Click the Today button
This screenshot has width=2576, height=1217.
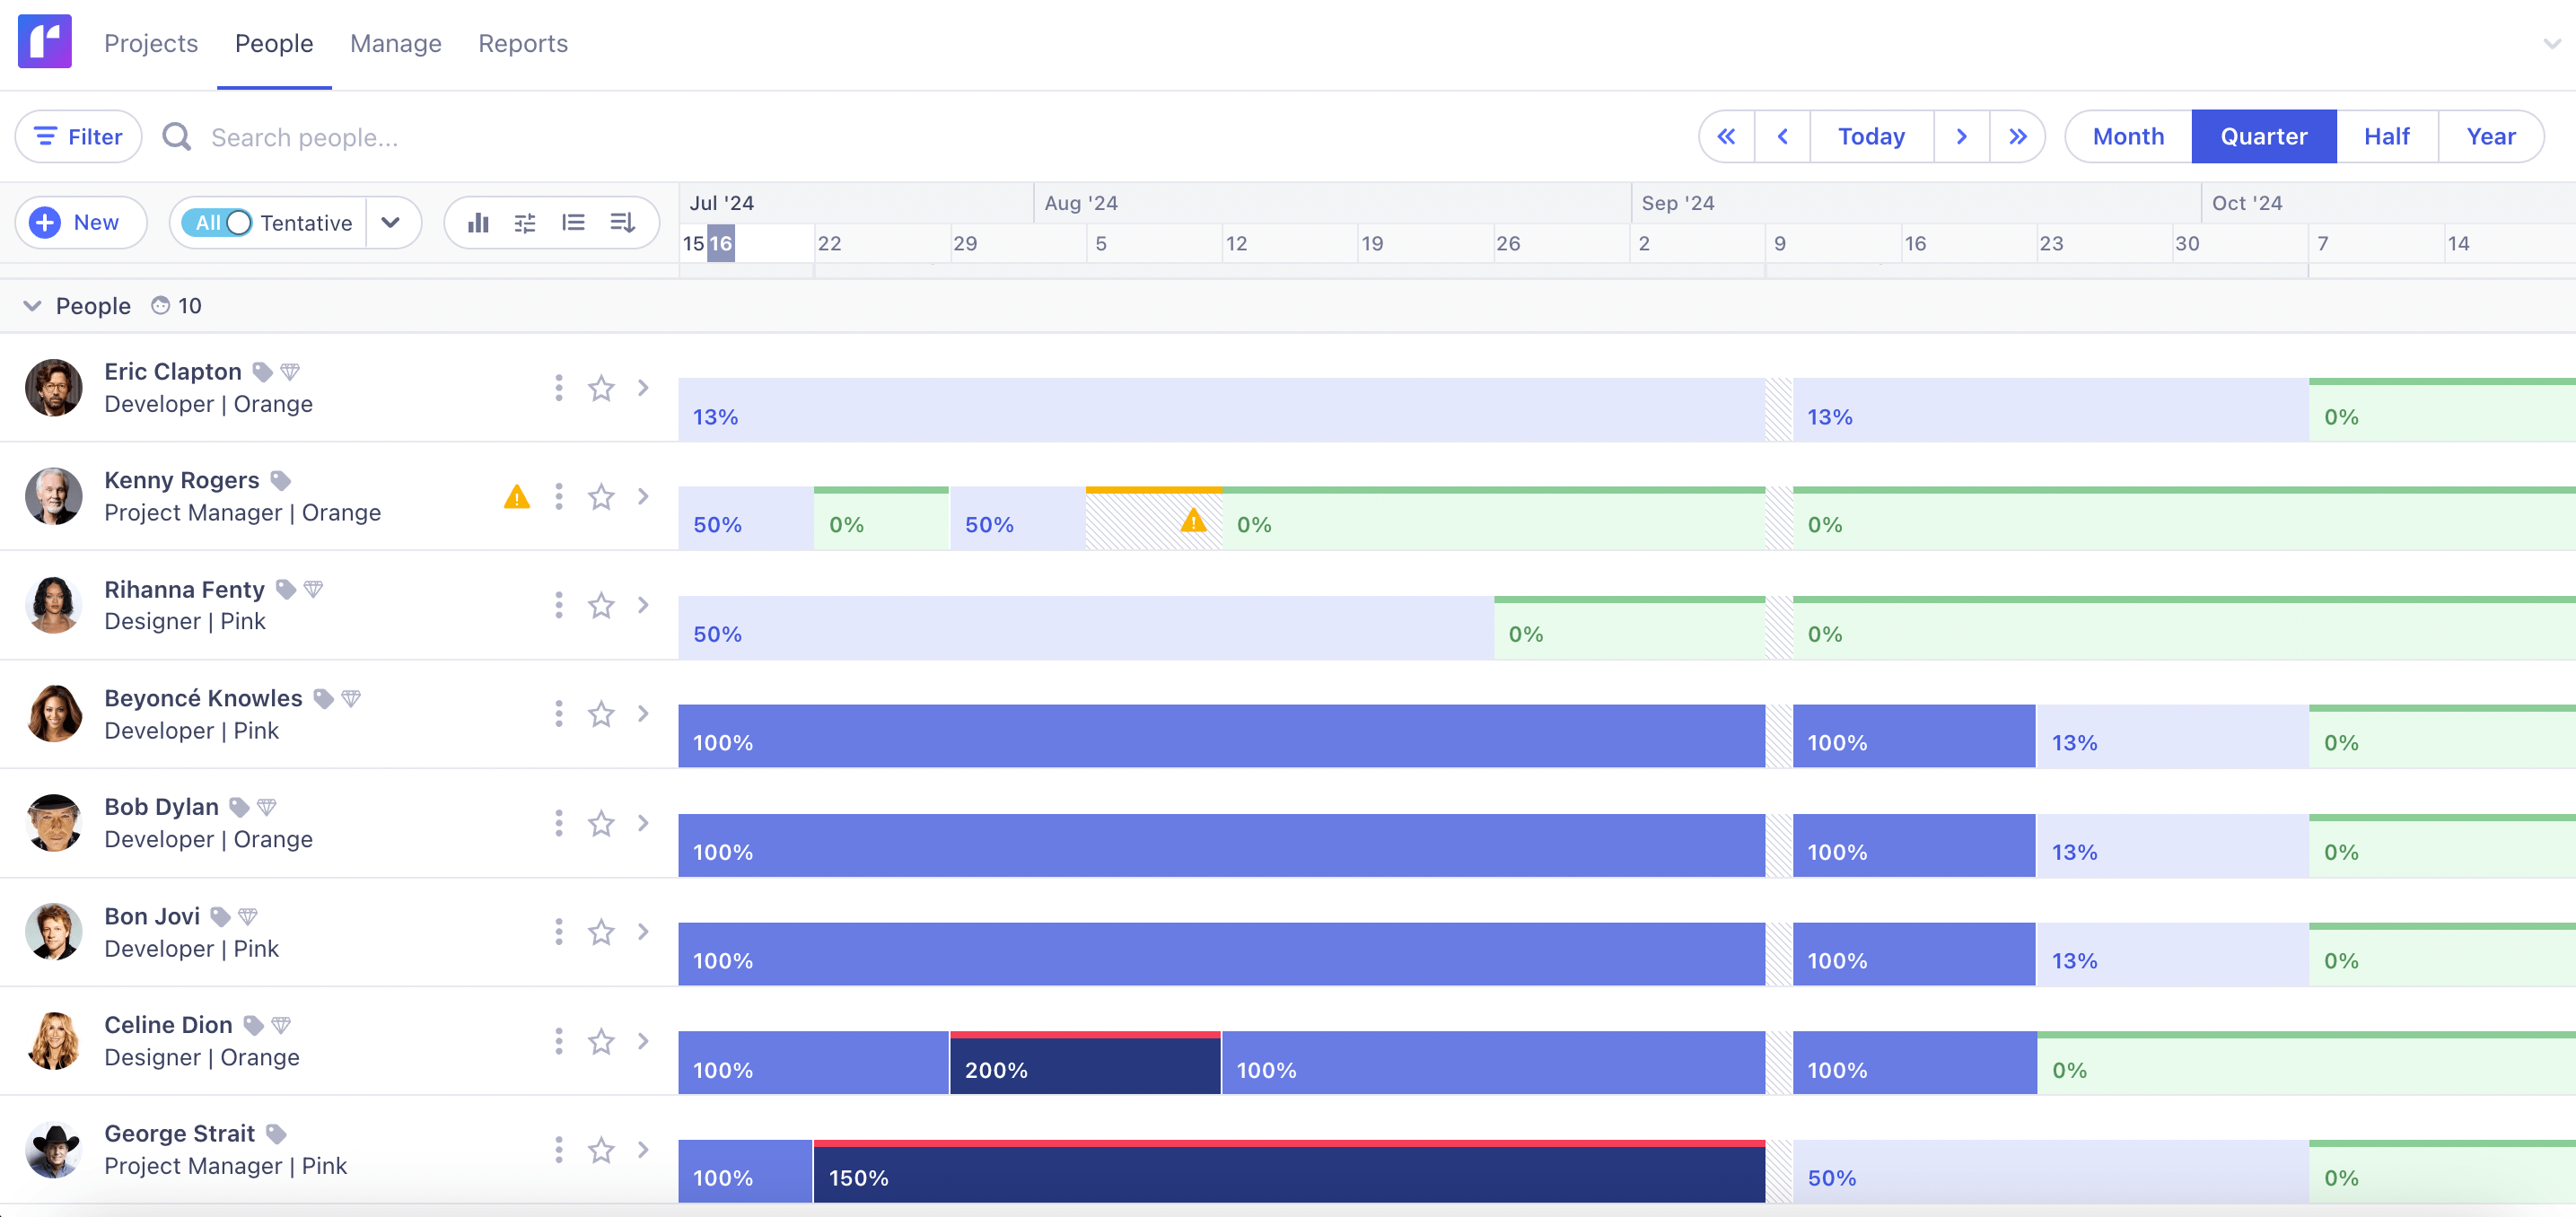(x=1870, y=136)
